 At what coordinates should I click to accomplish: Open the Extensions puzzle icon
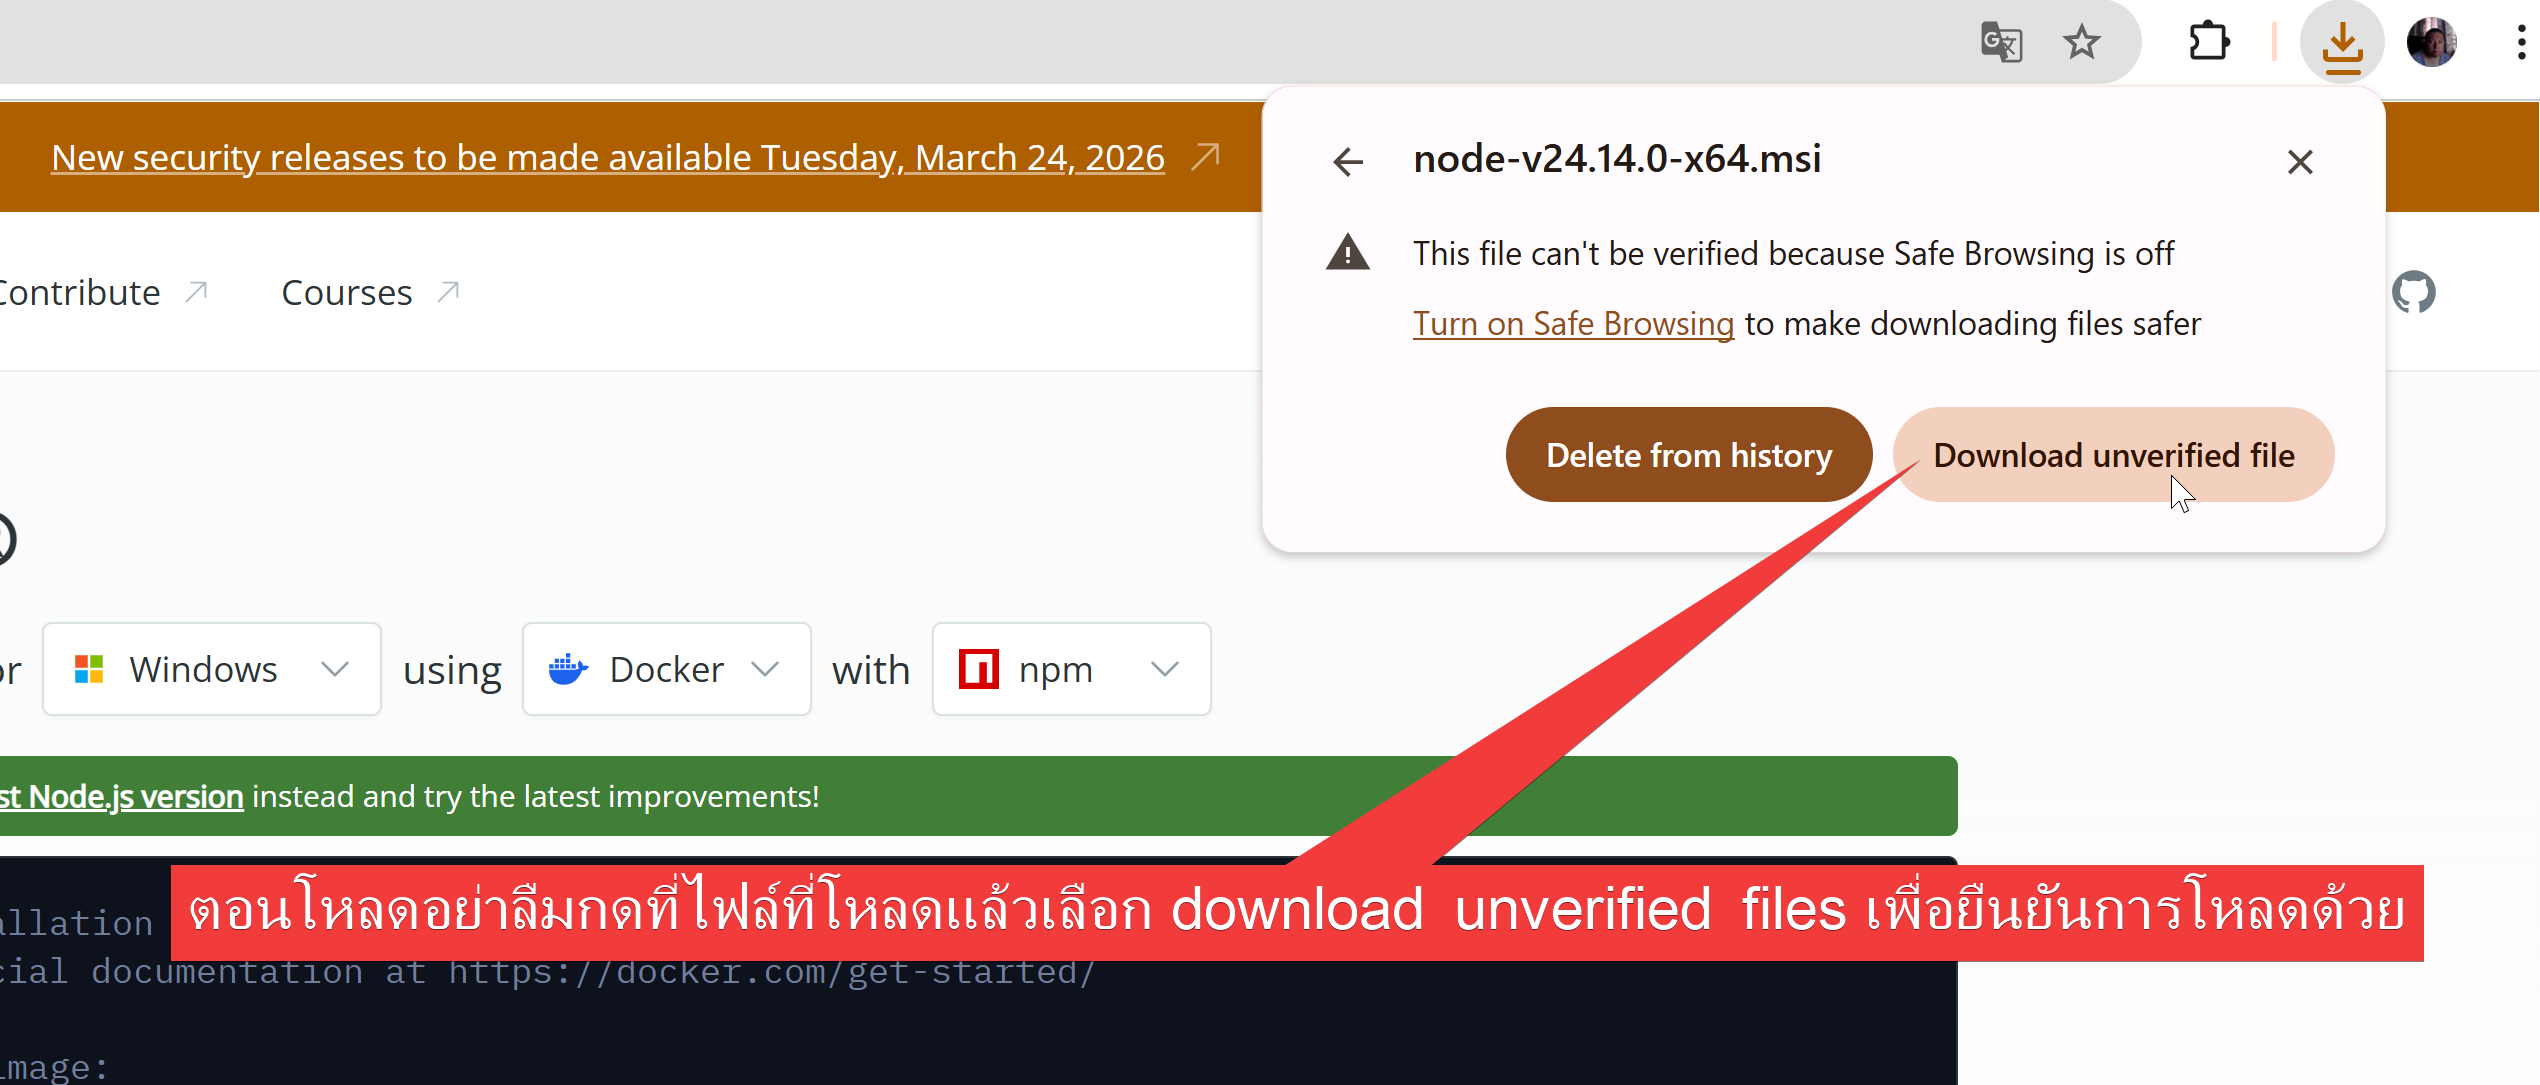(2209, 42)
